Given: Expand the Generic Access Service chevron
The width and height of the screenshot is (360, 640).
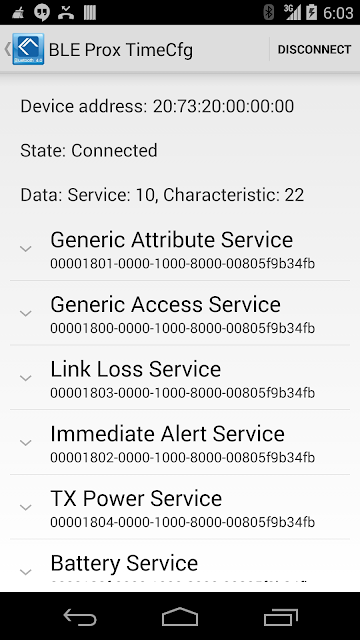Looking at the screenshot, I should [26, 313].
